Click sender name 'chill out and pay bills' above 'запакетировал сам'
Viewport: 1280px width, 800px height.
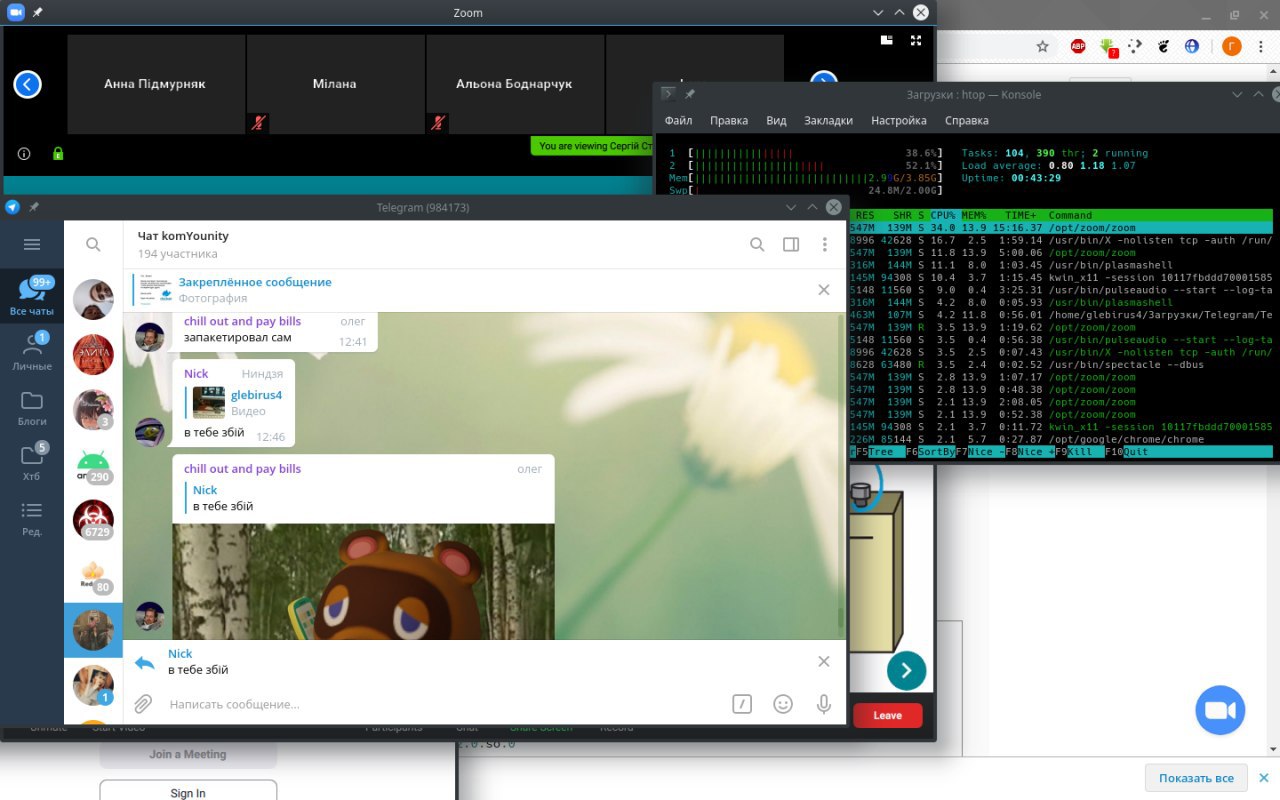point(242,321)
